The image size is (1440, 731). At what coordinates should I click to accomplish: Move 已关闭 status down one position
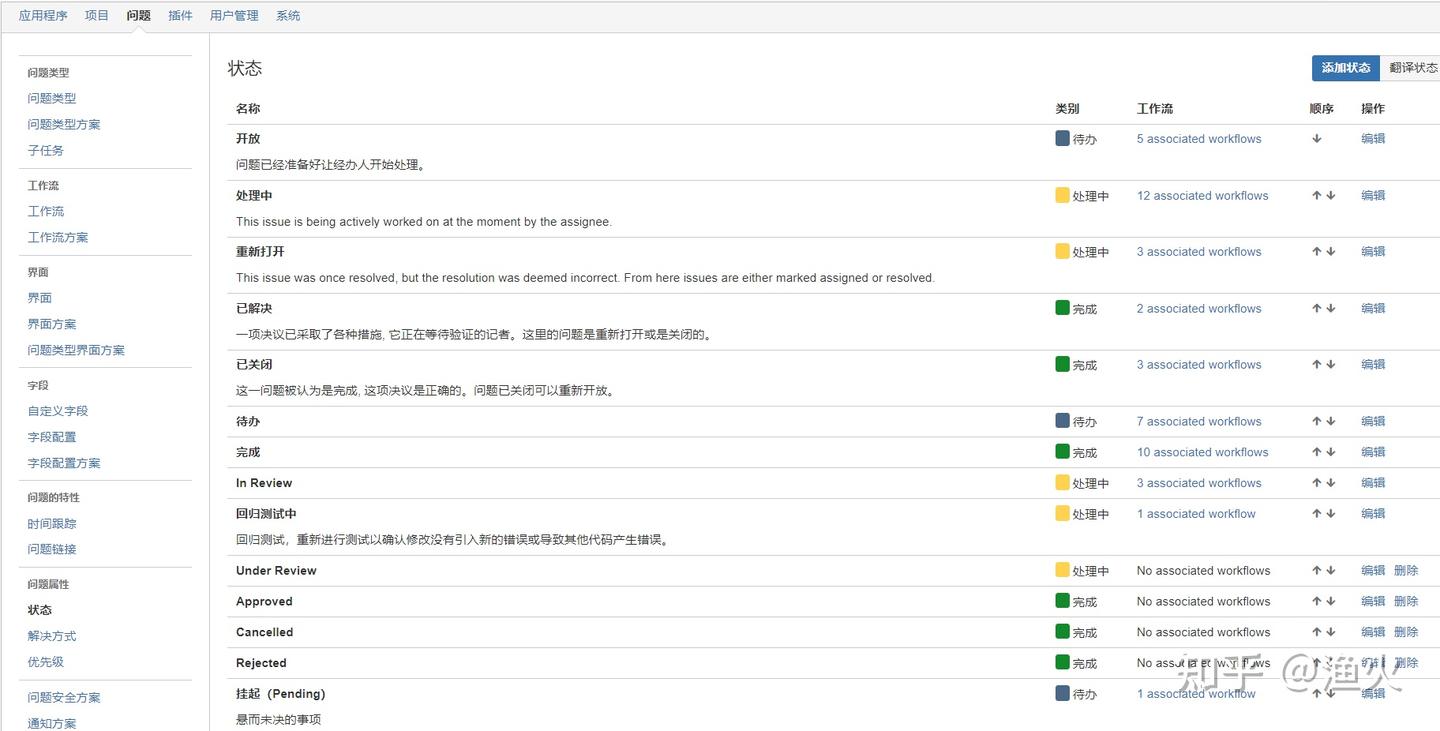[1331, 365]
